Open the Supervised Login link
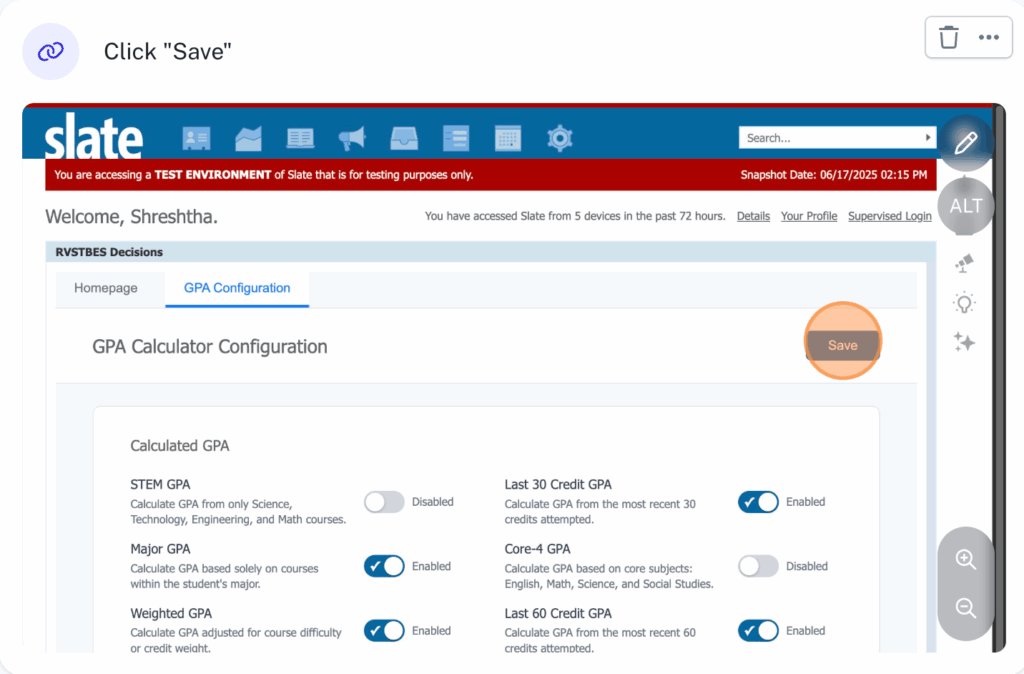1024x674 pixels. [x=889, y=216]
